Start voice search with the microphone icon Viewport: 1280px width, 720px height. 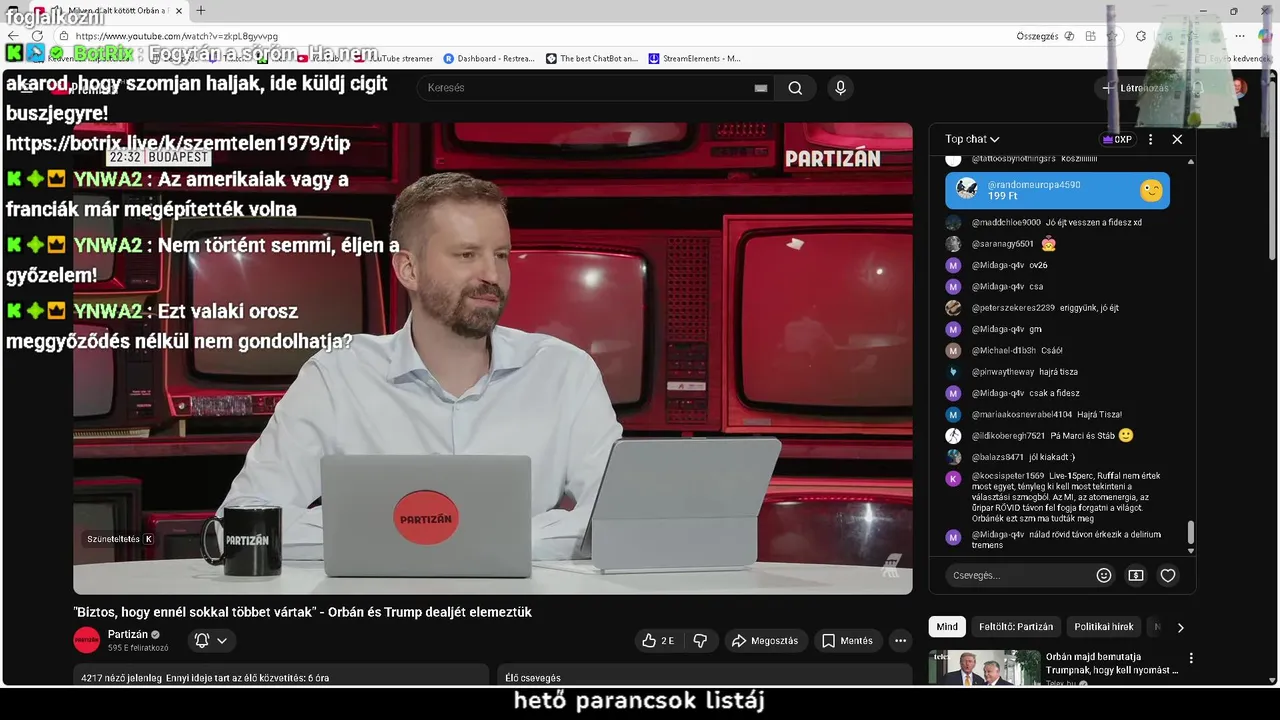click(x=840, y=88)
